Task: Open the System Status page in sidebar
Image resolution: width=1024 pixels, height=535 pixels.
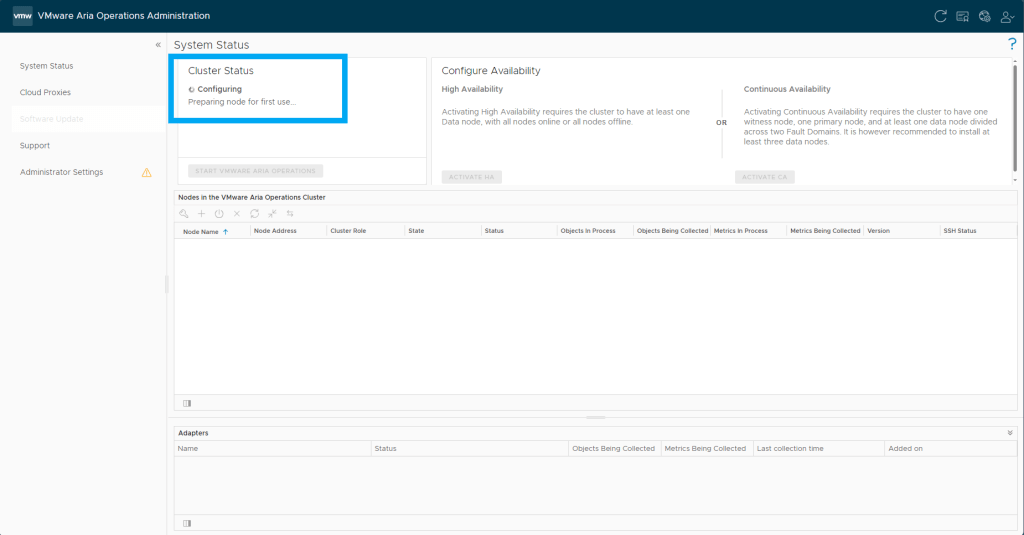Action: (46, 66)
